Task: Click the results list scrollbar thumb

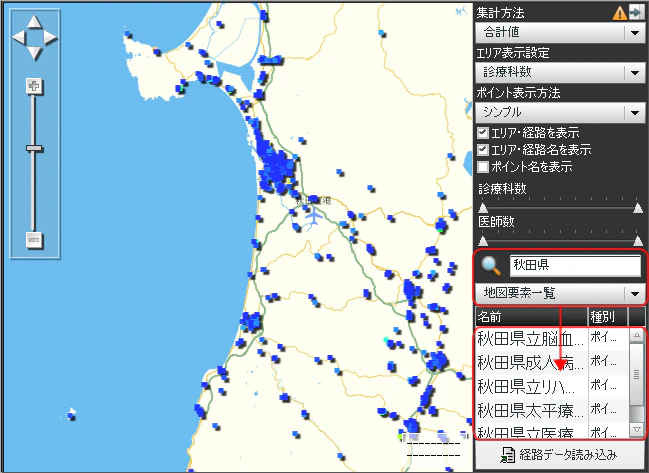Action: (637, 374)
